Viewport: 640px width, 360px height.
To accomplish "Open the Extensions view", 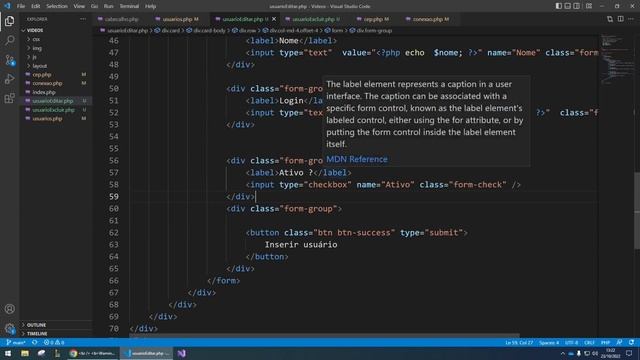I will [9, 98].
